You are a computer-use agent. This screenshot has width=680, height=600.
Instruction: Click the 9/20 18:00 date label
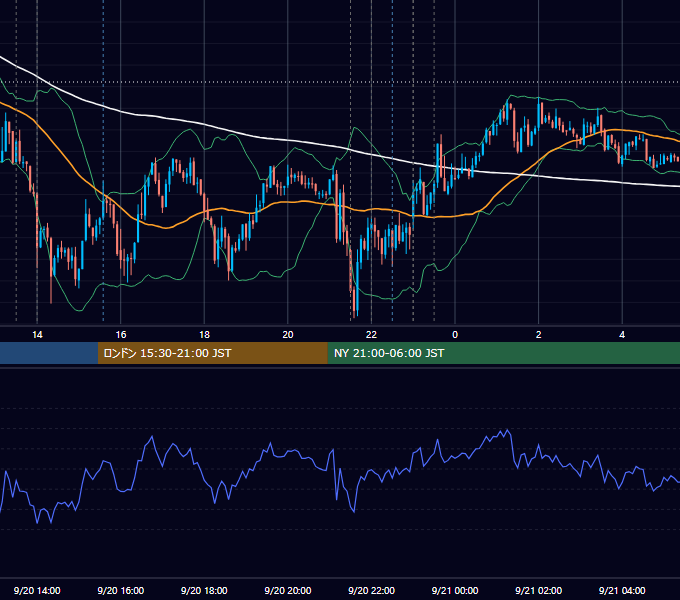pyautogui.click(x=204, y=590)
